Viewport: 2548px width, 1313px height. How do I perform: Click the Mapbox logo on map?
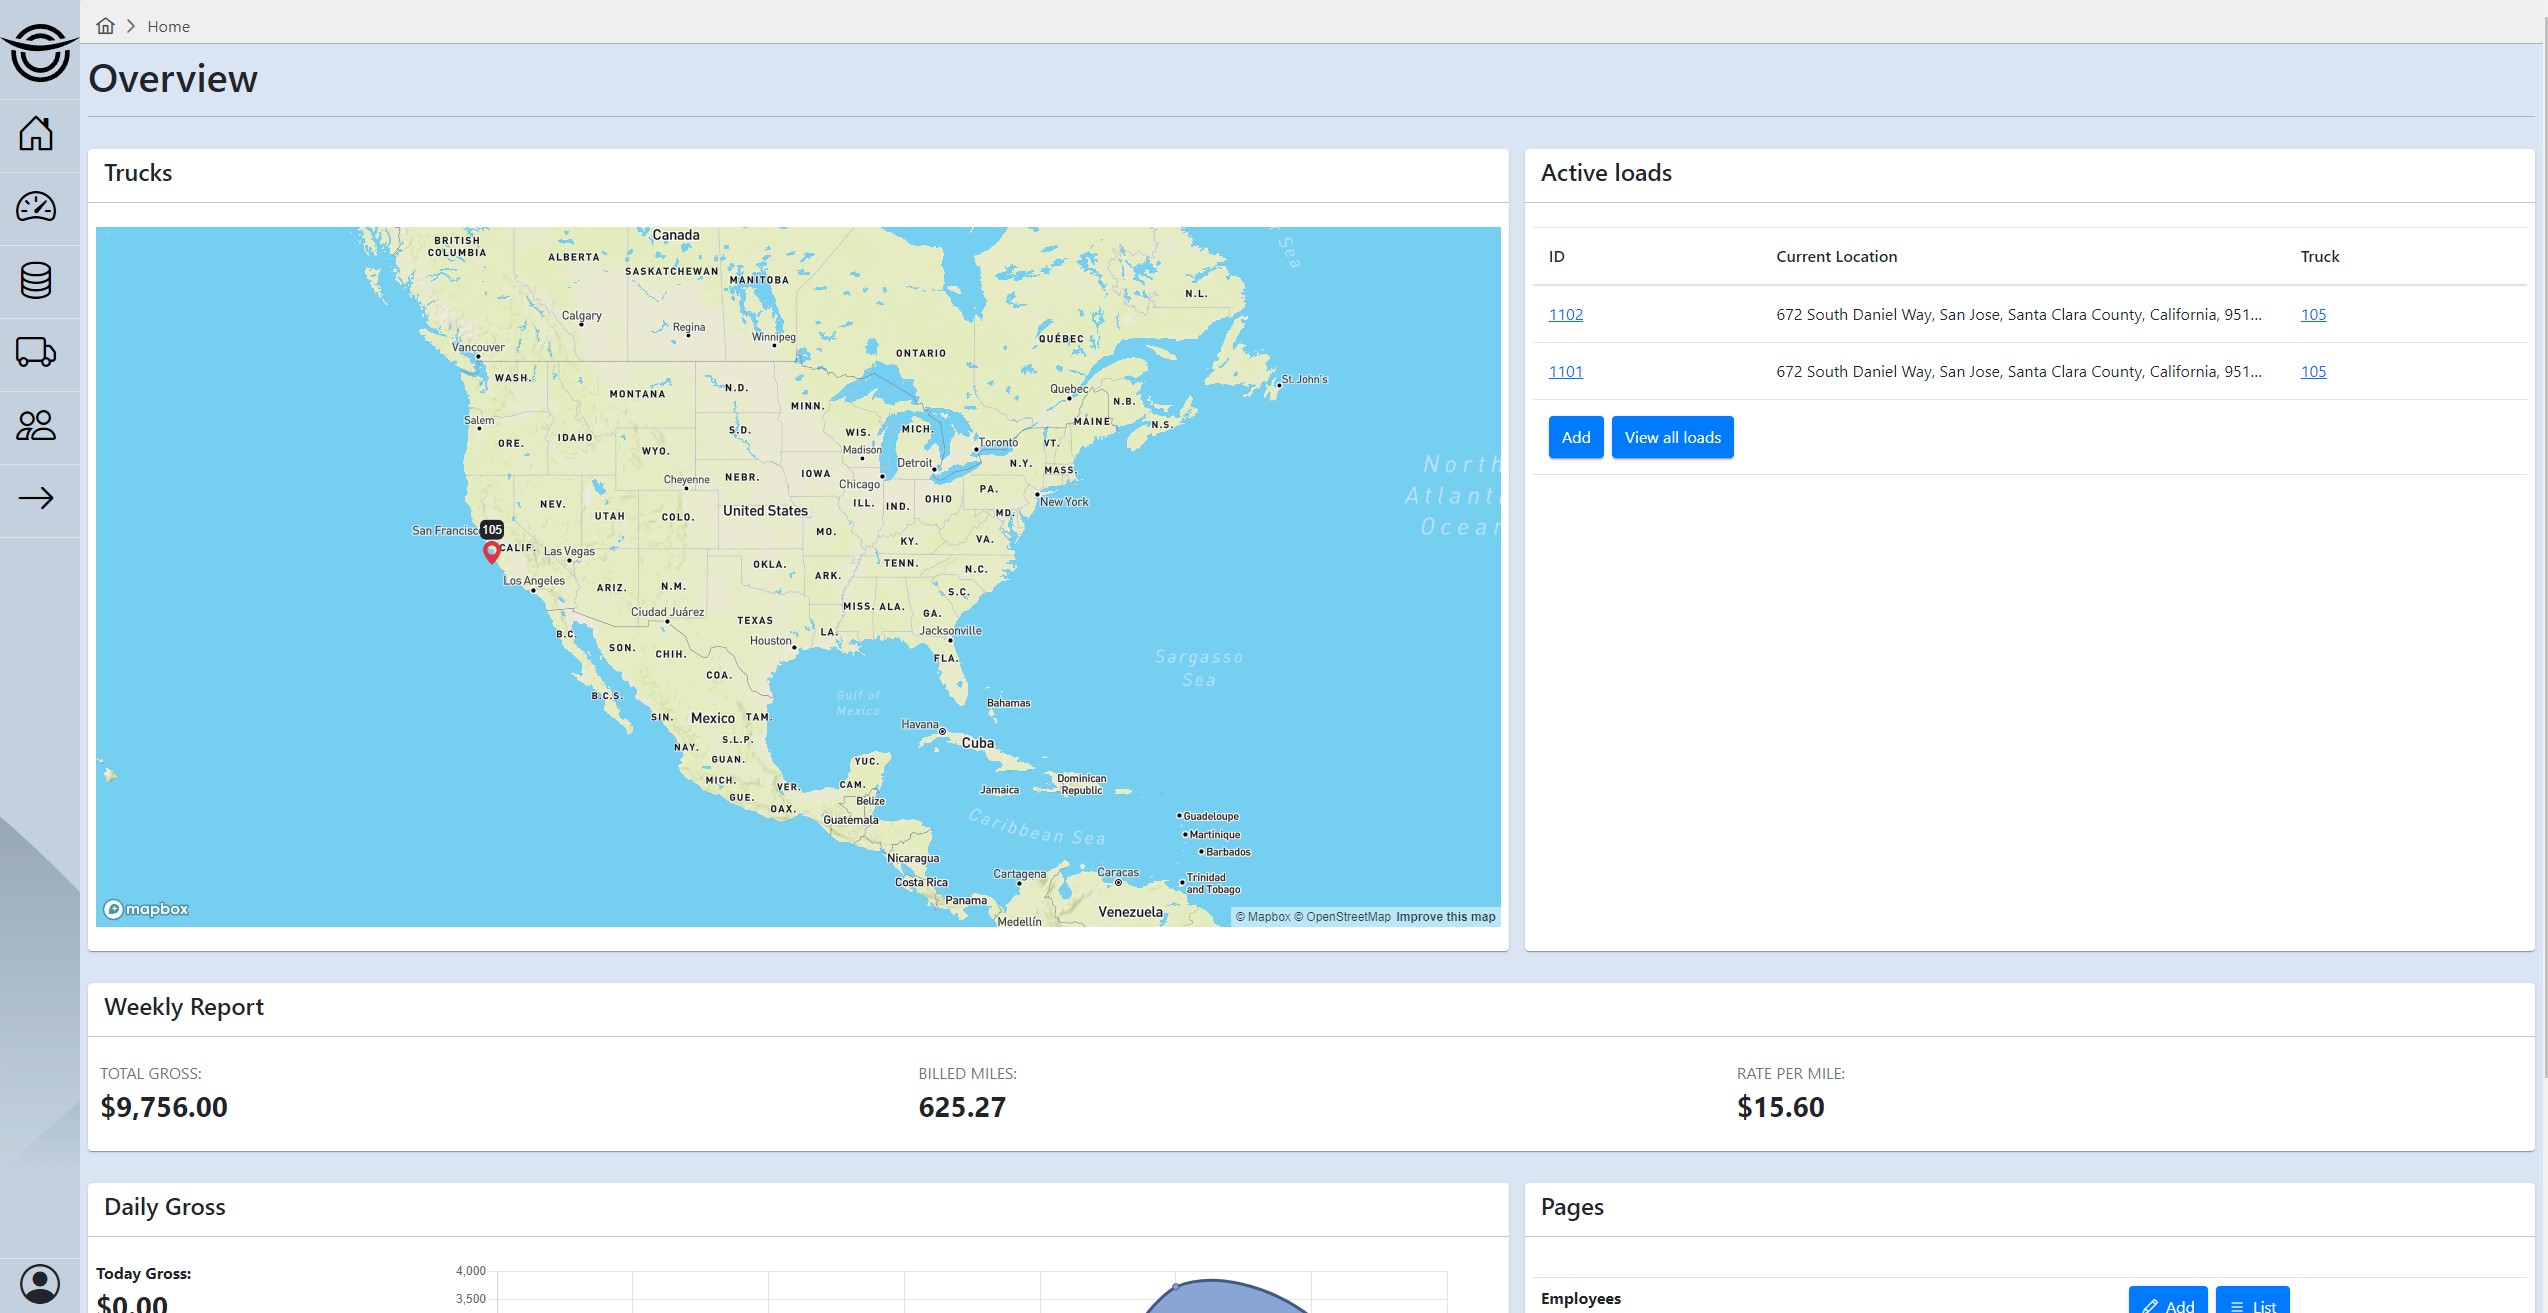(146, 909)
